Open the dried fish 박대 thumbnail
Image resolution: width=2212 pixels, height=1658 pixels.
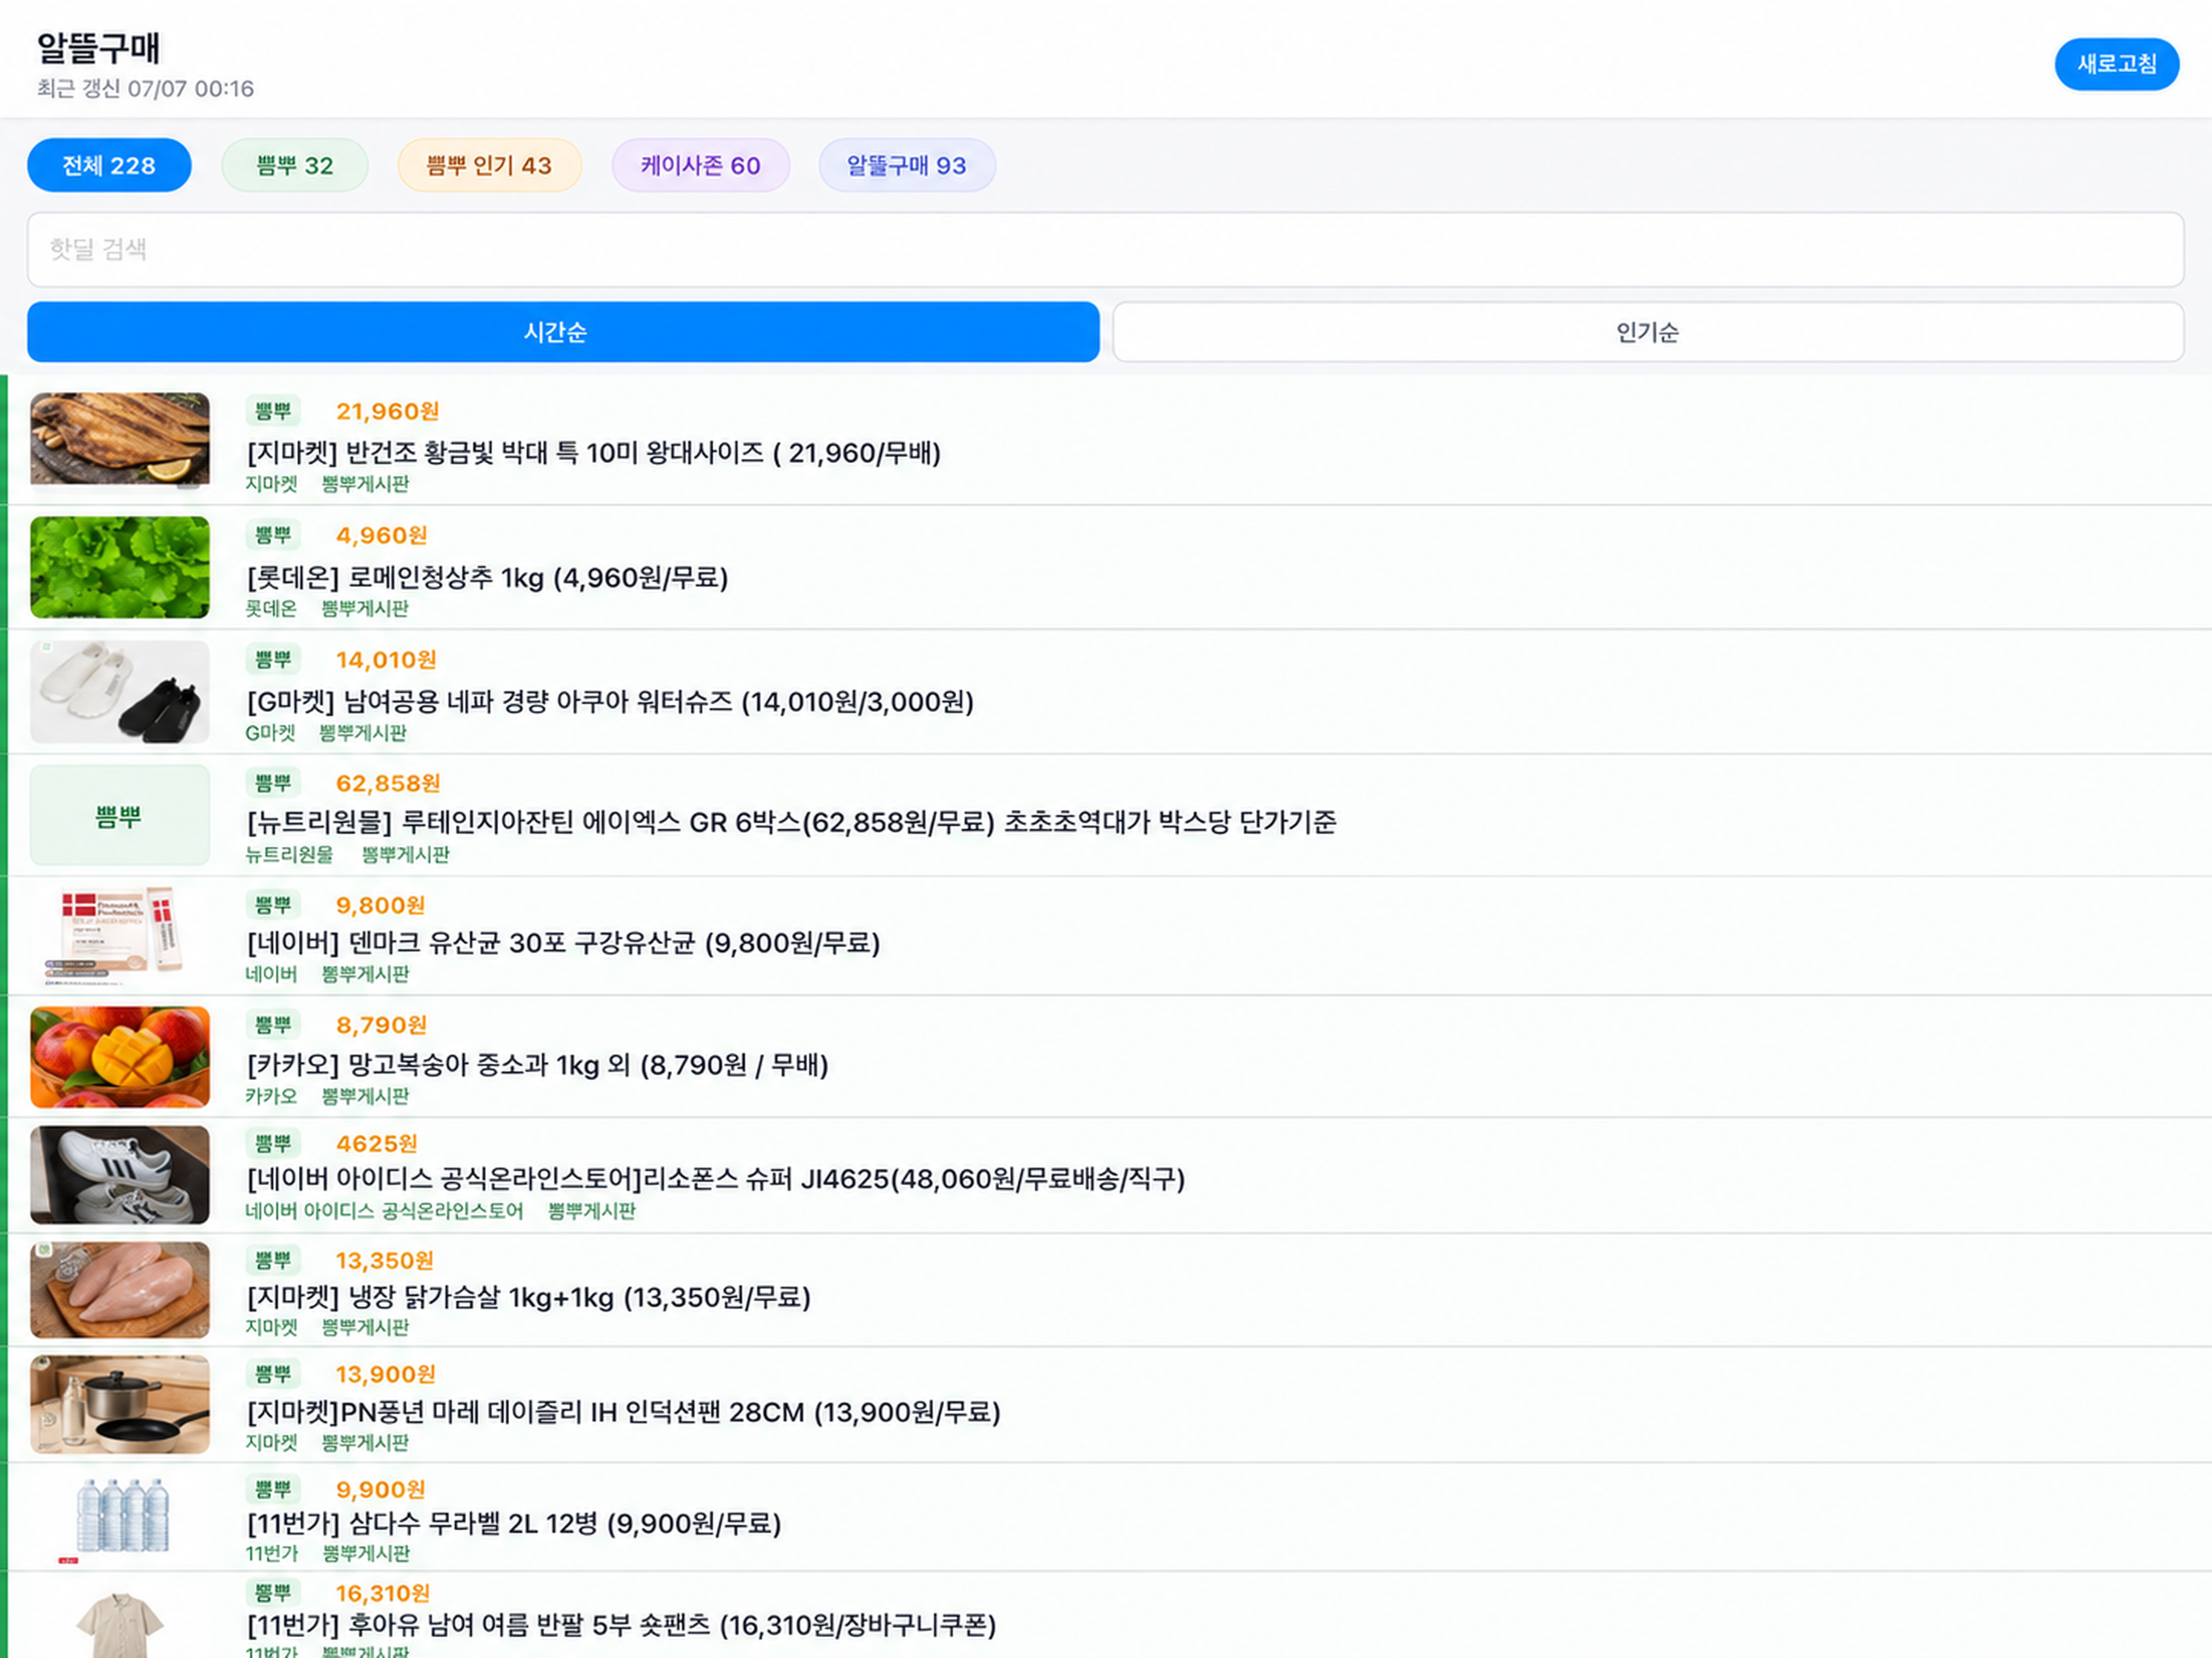(x=120, y=439)
